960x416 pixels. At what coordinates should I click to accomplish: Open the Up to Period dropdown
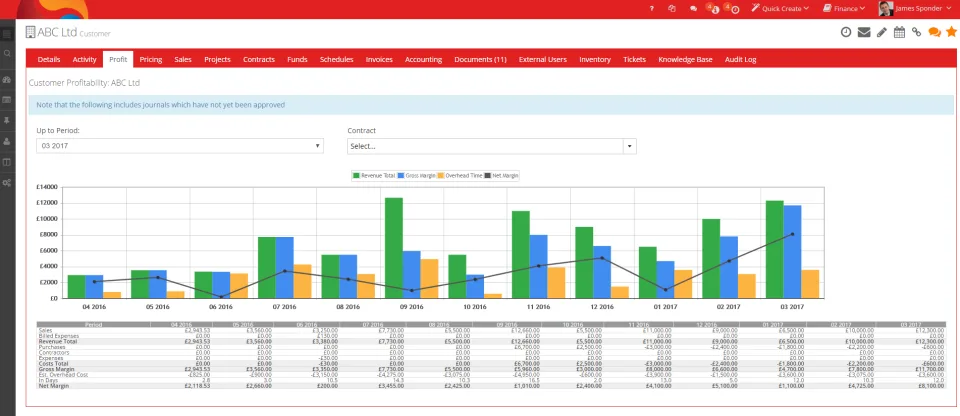(179, 146)
